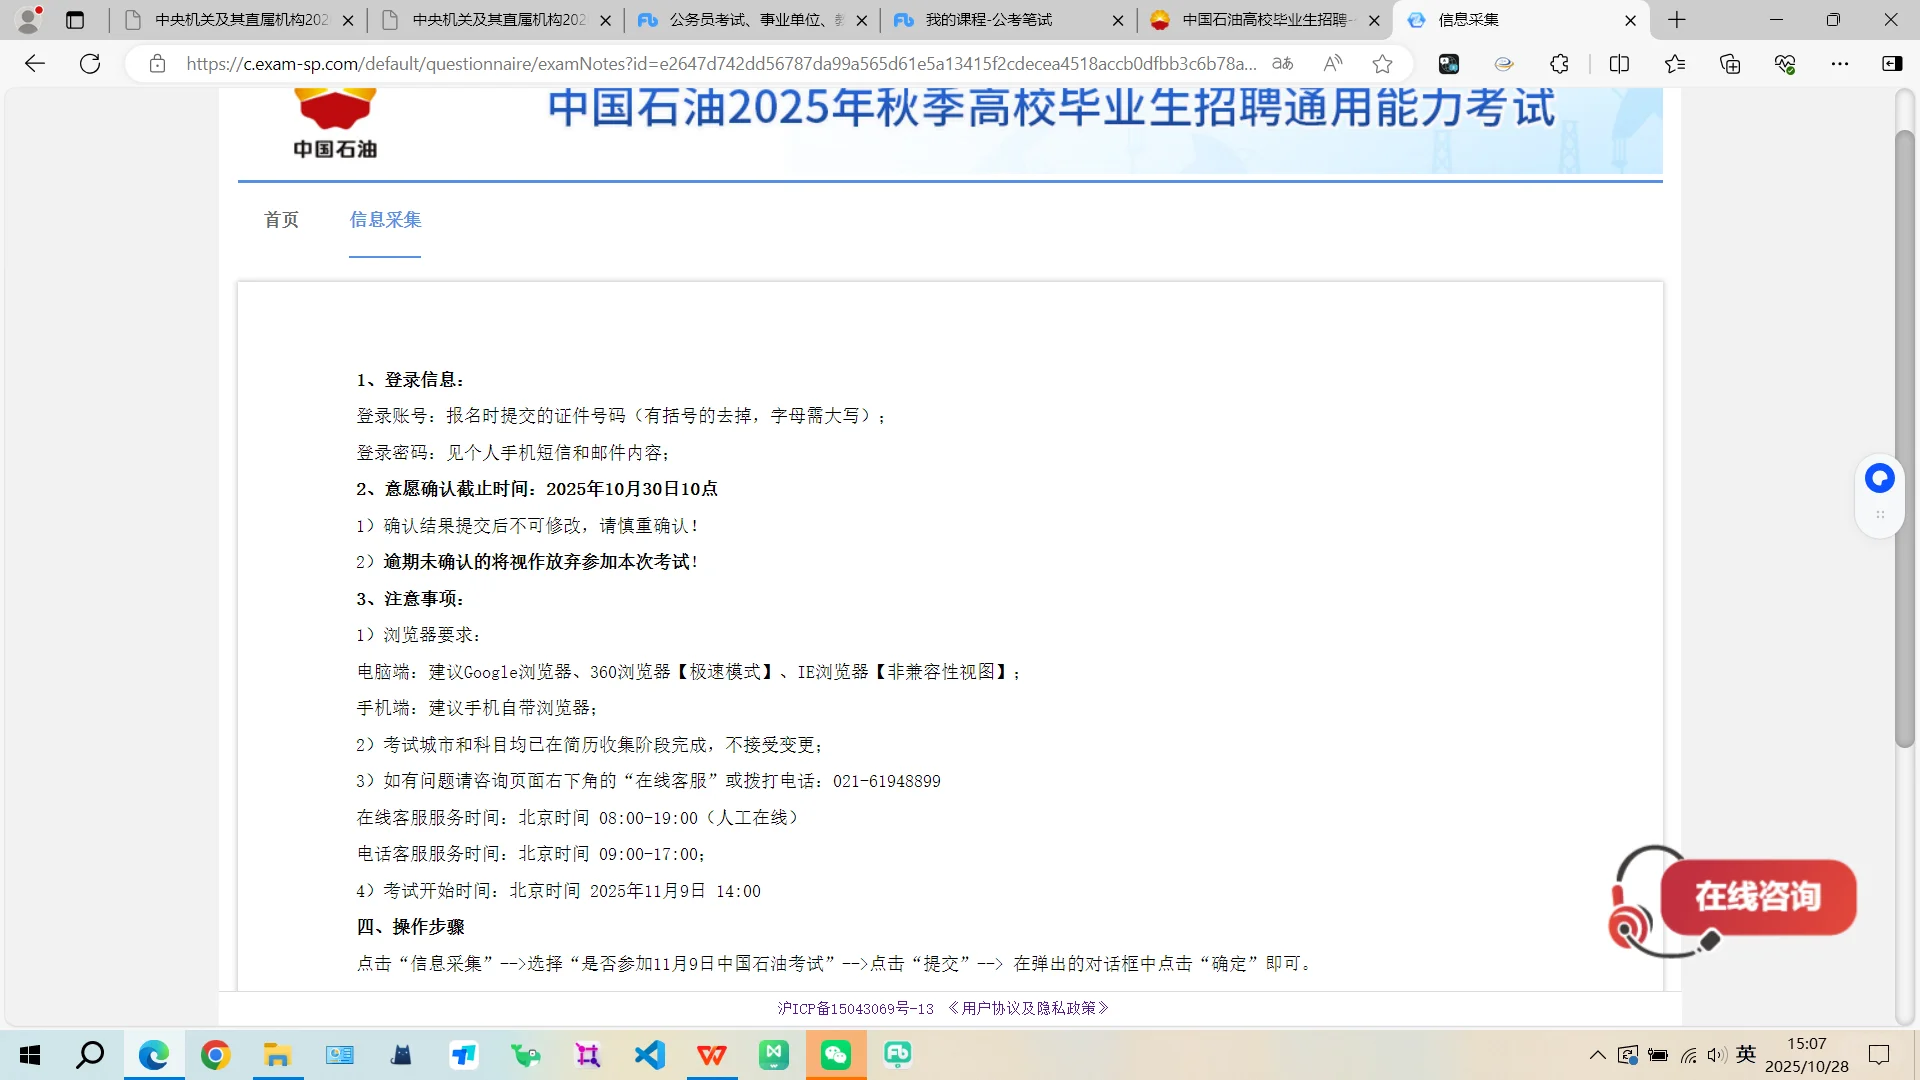Open Browser essentials heart icon
The width and height of the screenshot is (1920, 1080).
tap(1786, 63)
